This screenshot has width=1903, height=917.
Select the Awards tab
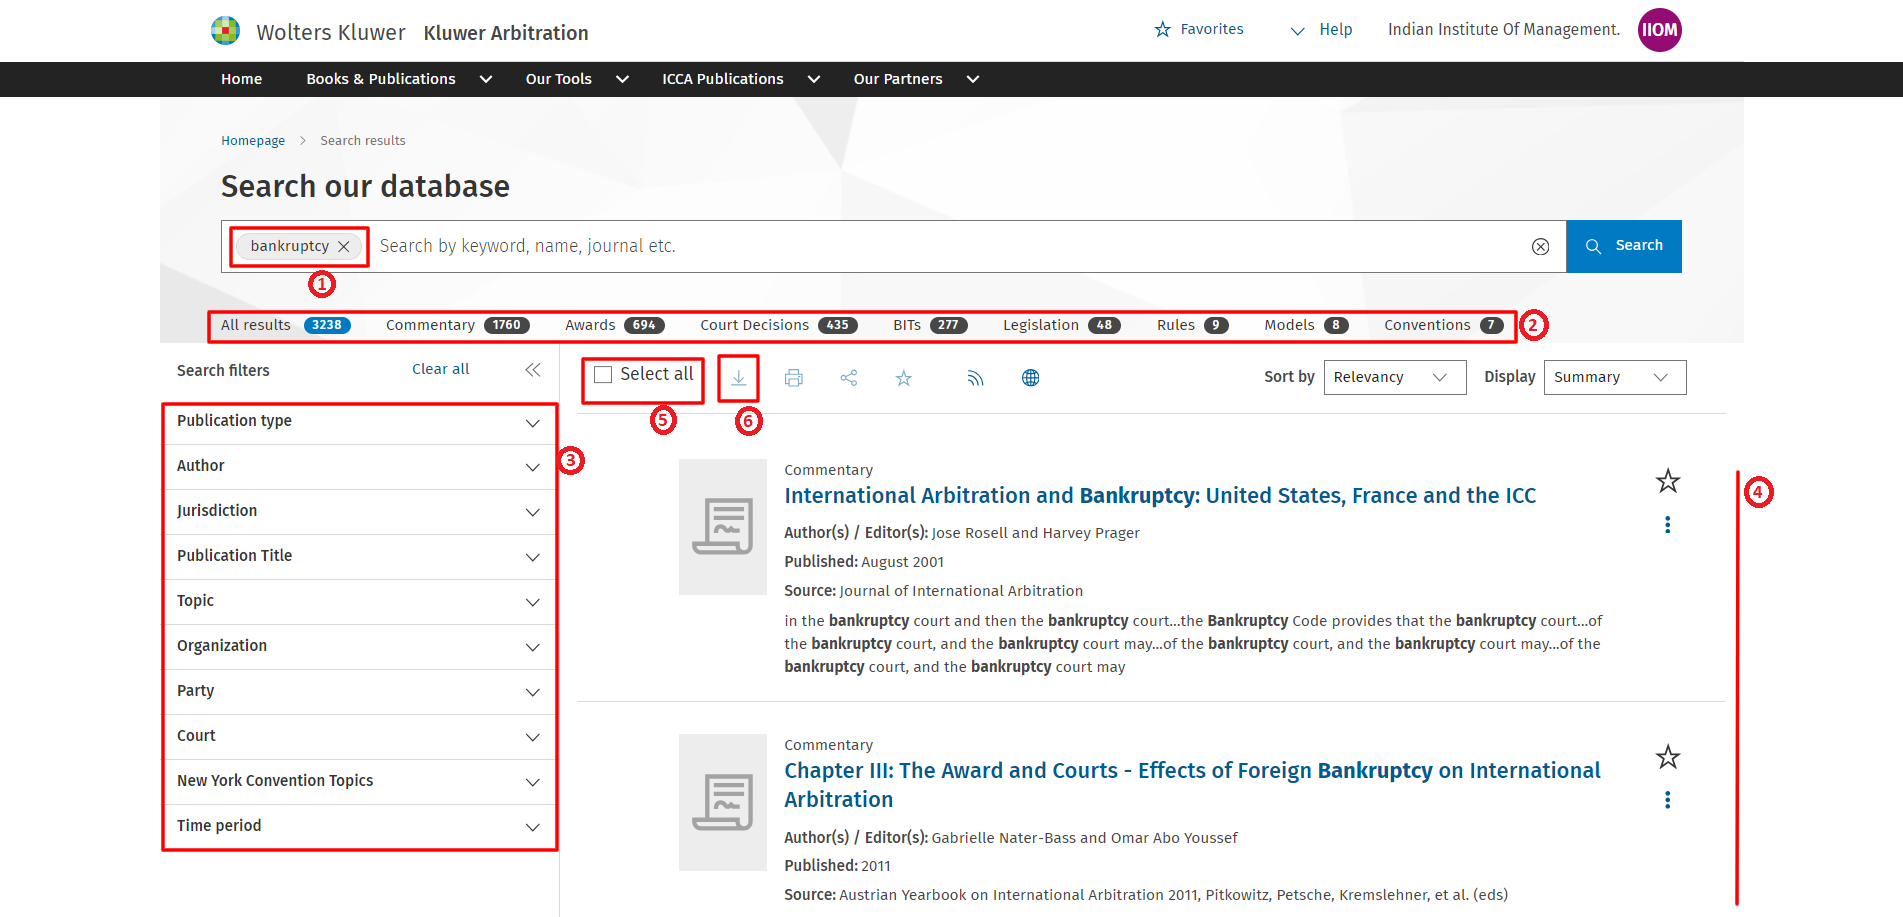click(614, 325)
